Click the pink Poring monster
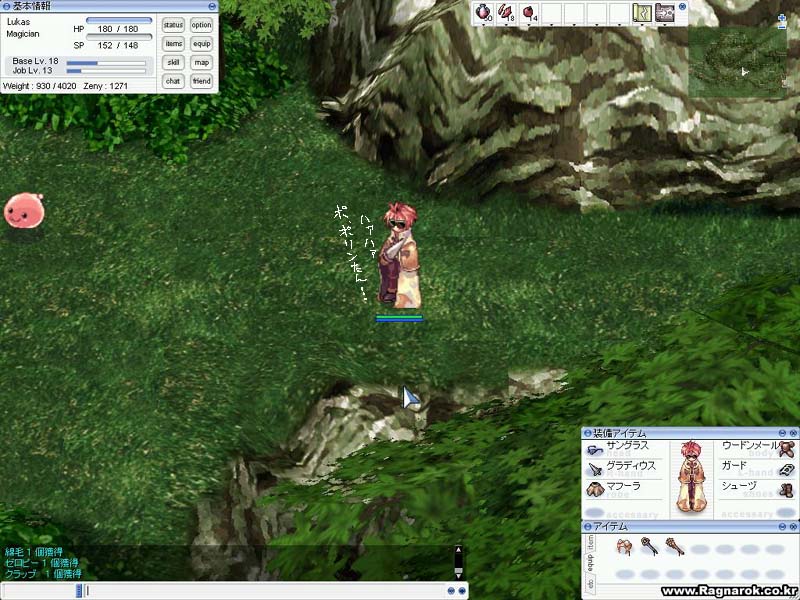This screenshot has height=600, width=800. 21,210
